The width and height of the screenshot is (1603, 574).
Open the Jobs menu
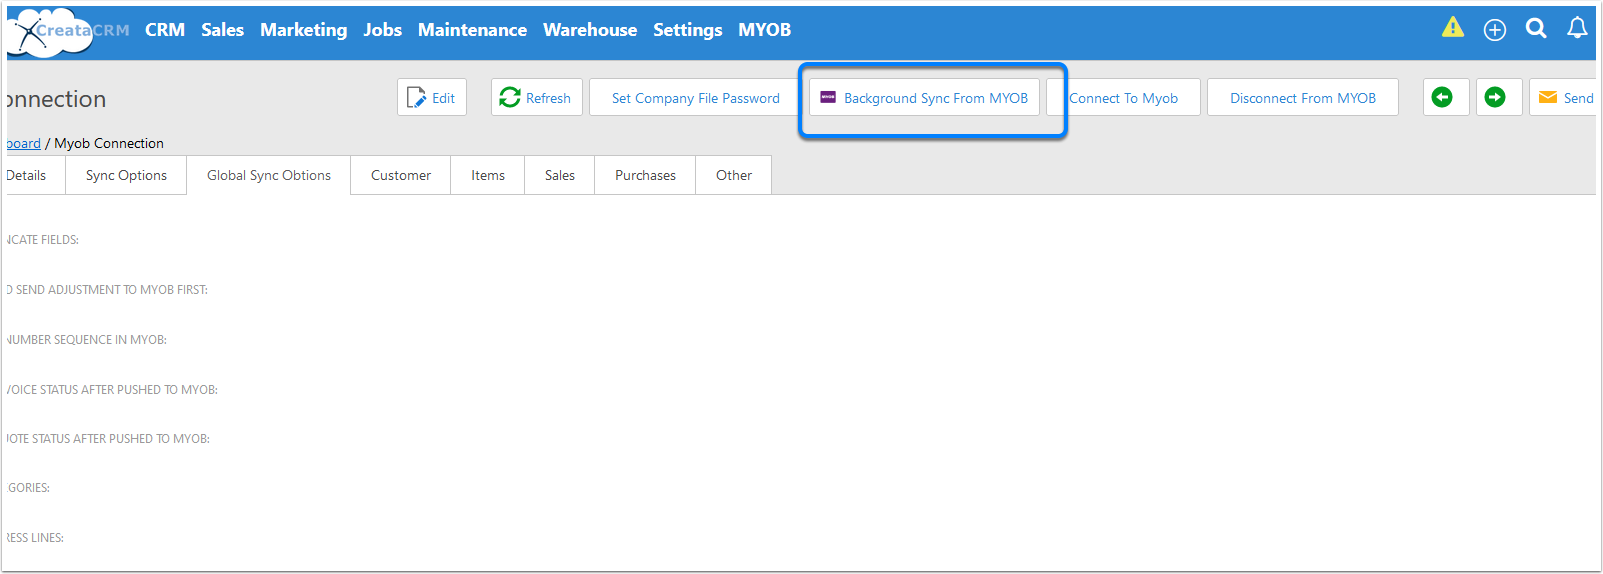click(x=383, y=30)
